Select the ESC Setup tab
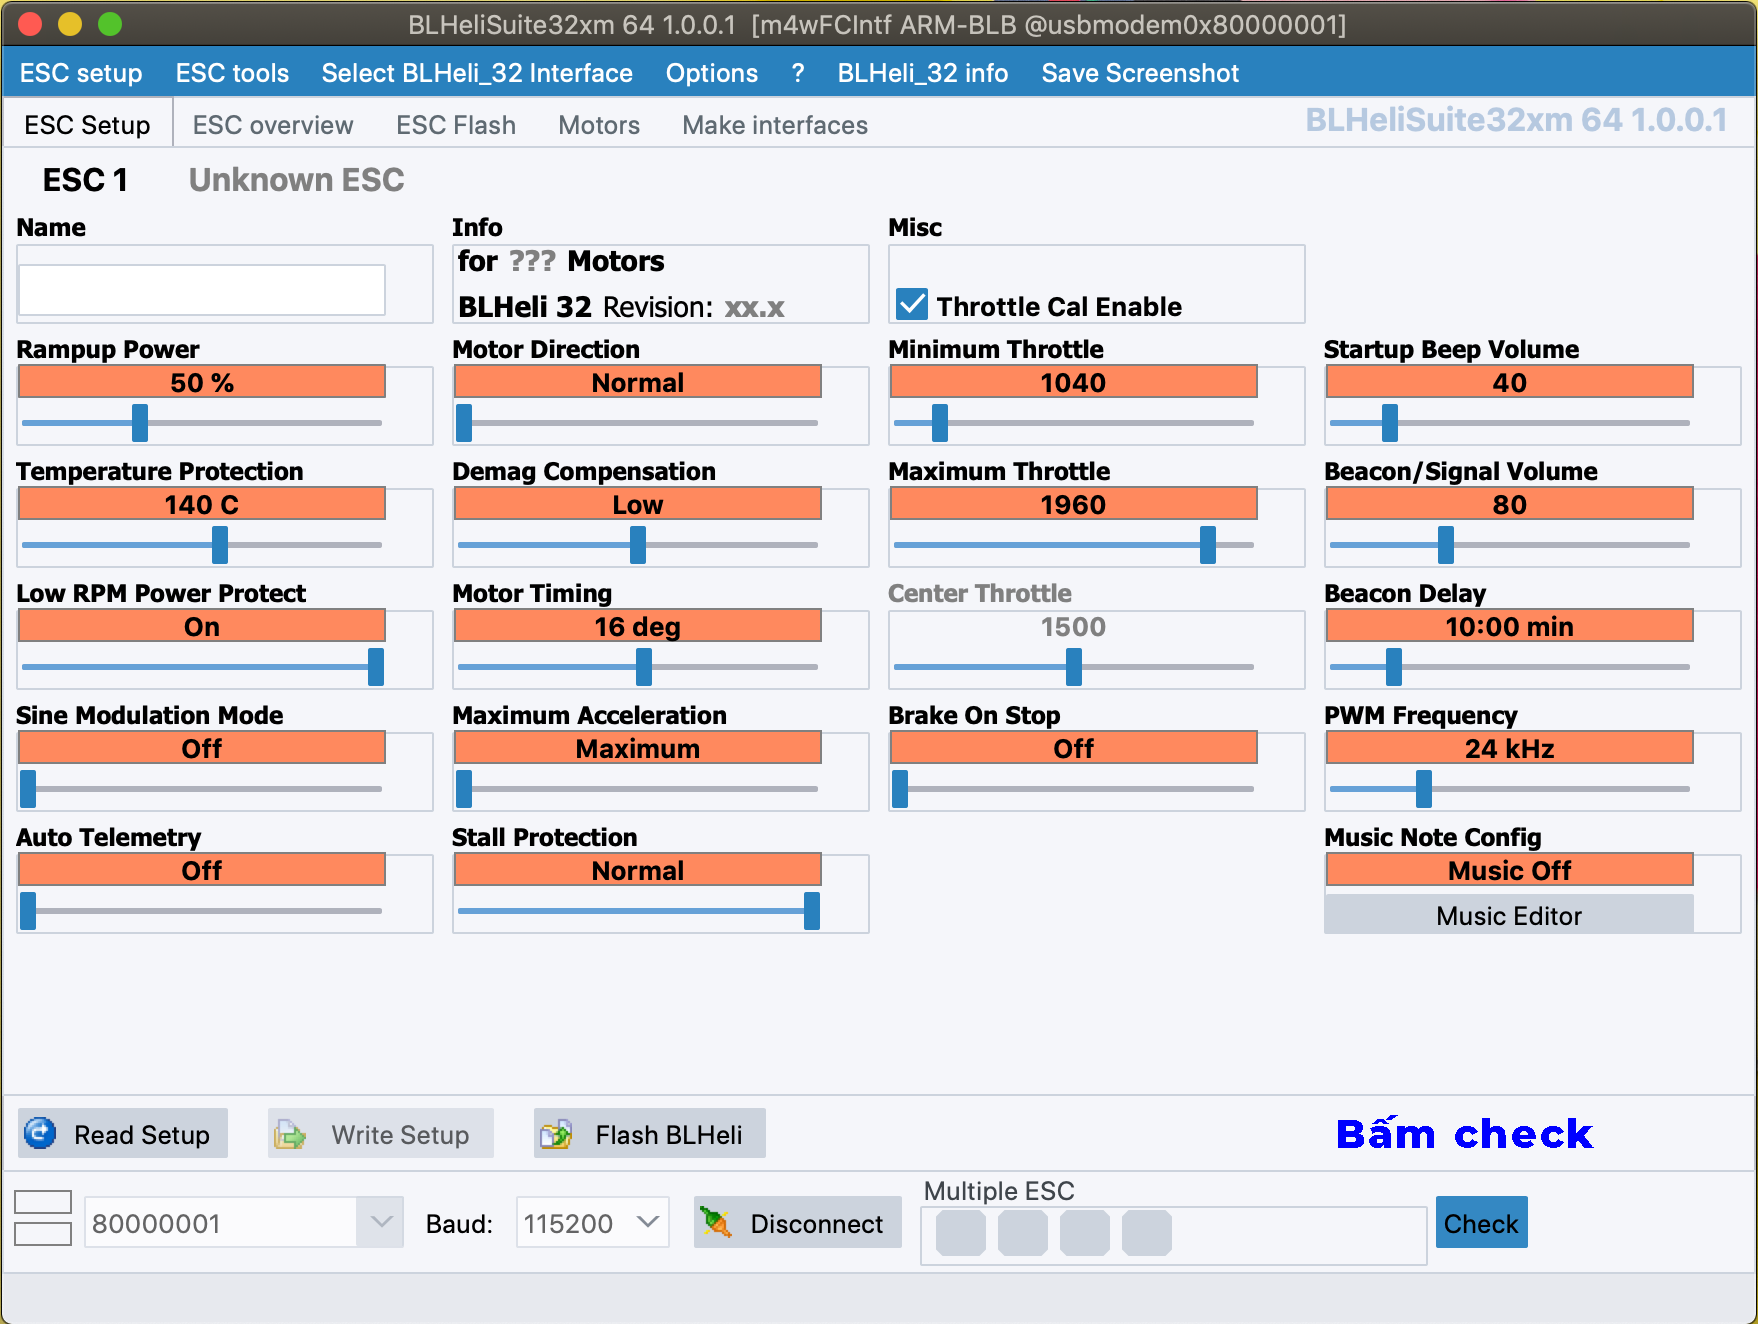Image resolution: width=1758 pixels, height=1324 pixels. [88, 125]
